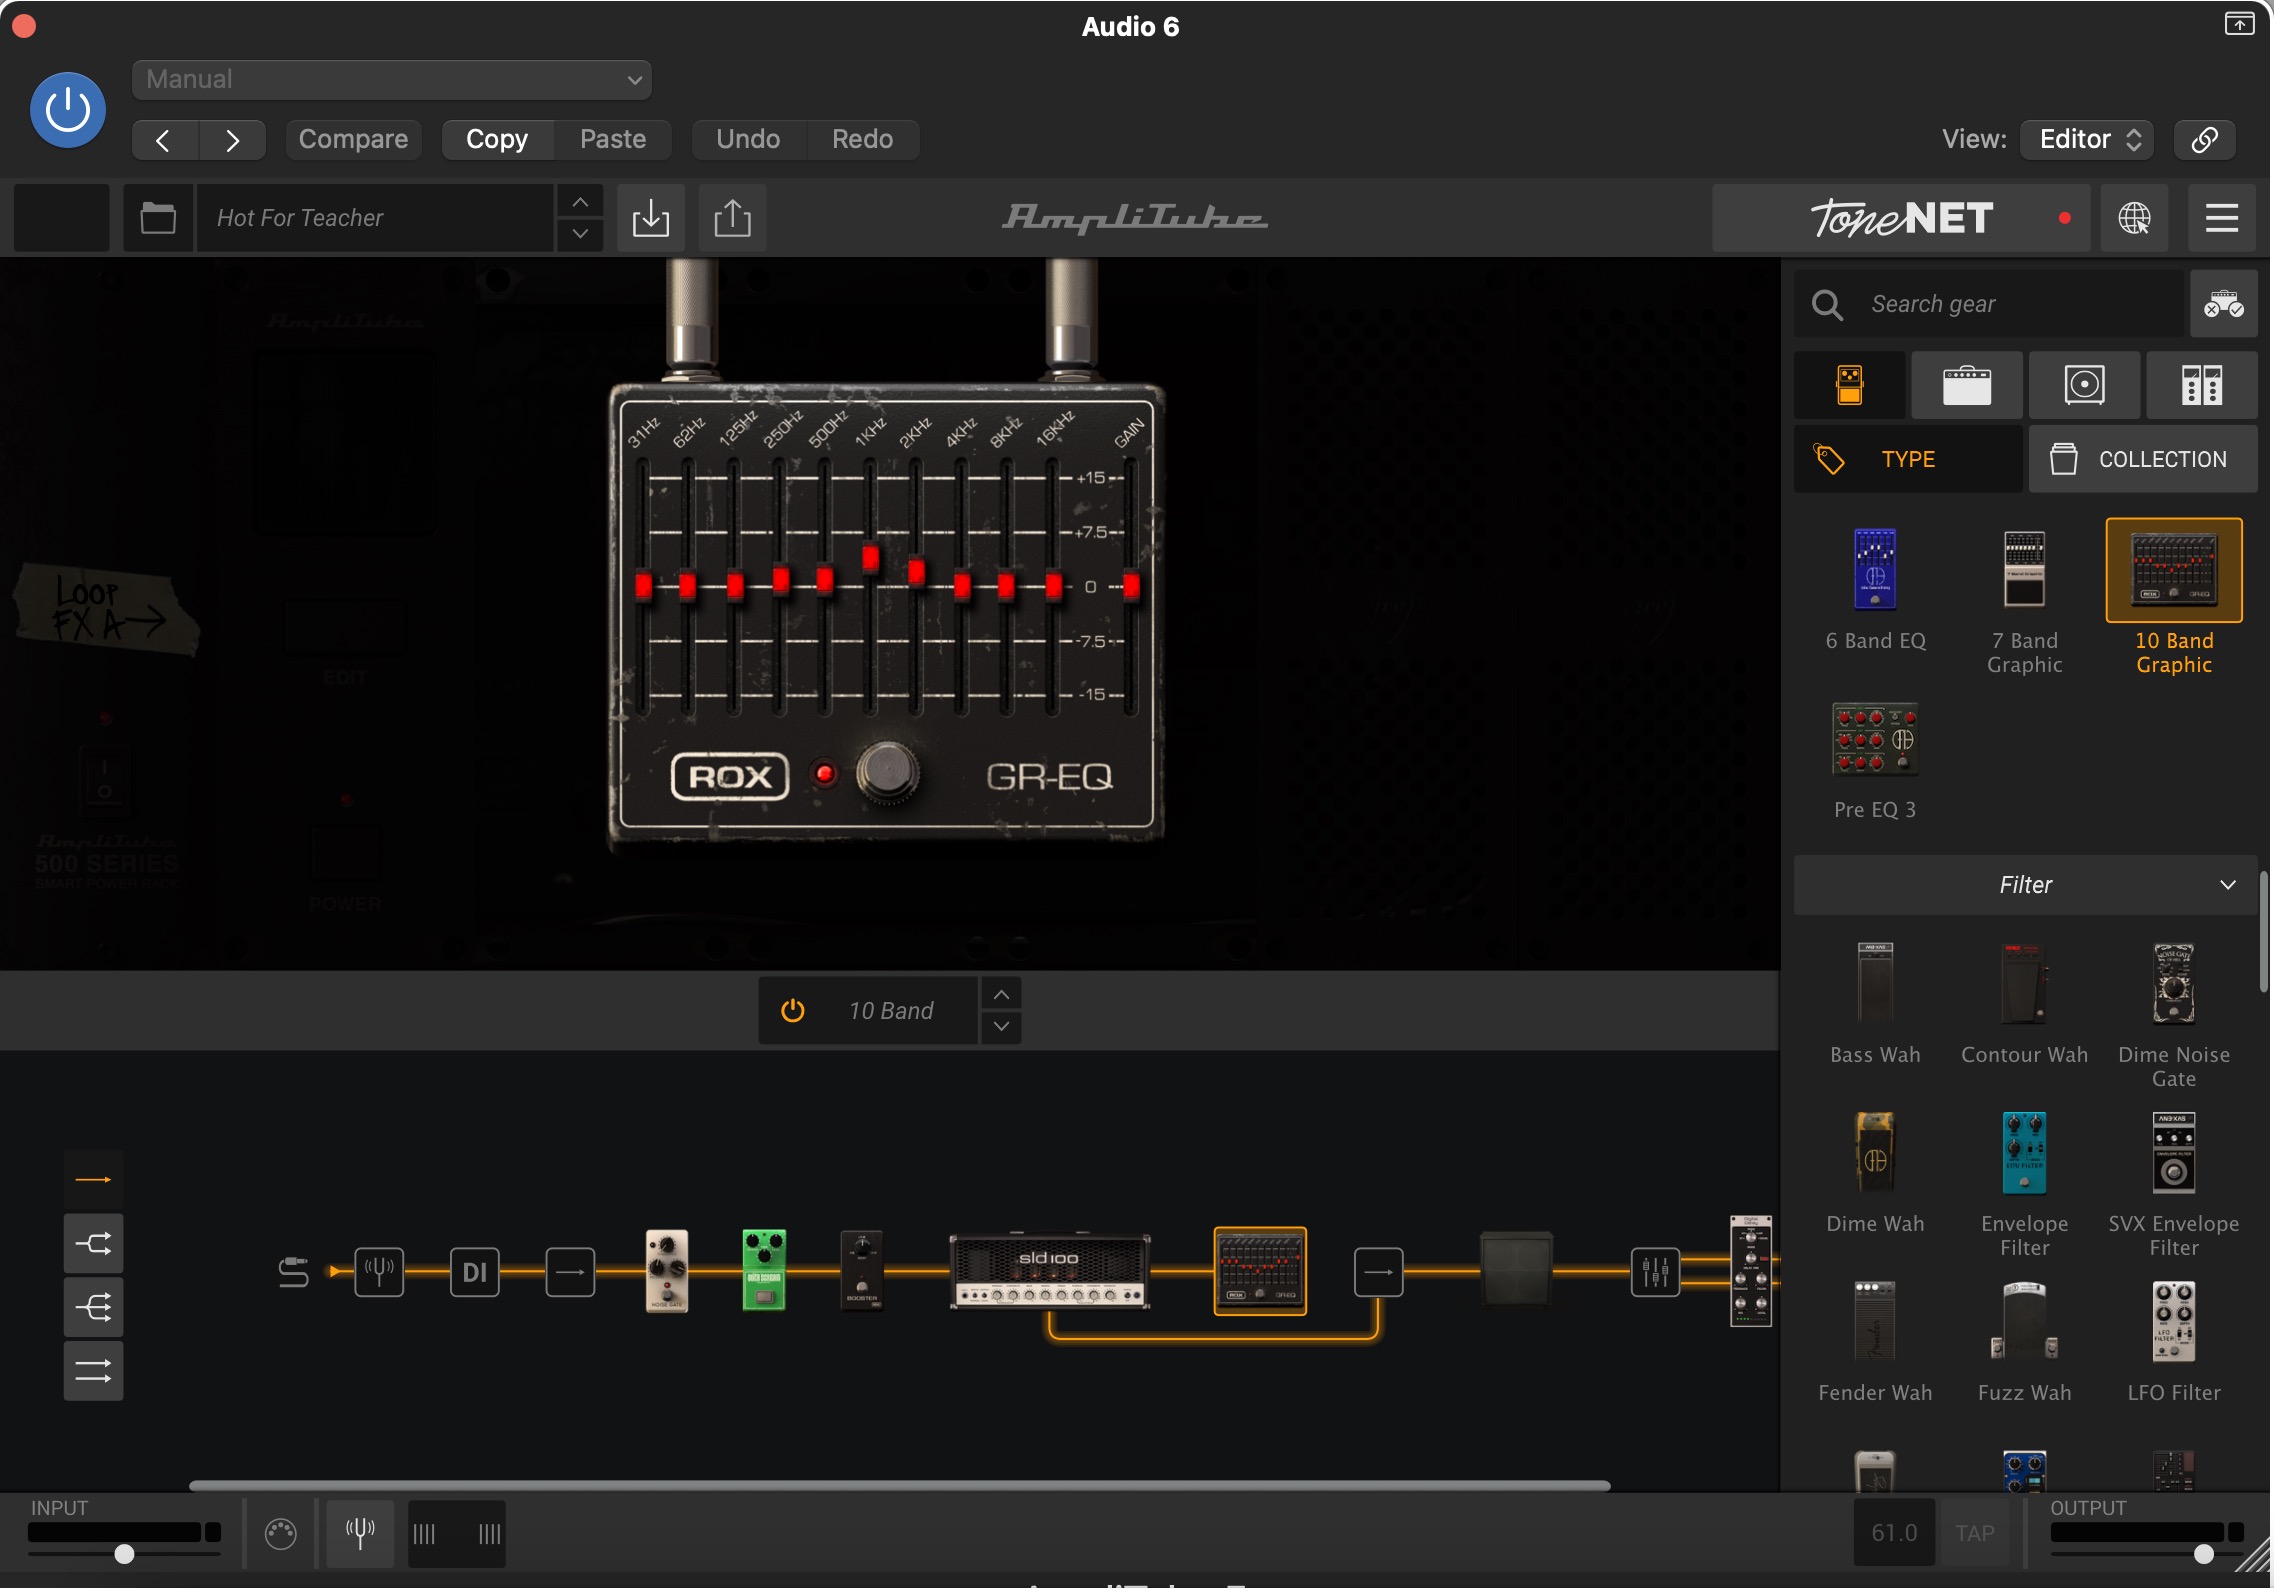2274x1588 pixels.
Task: Click the Compare button
Action: tap(353, 139)
